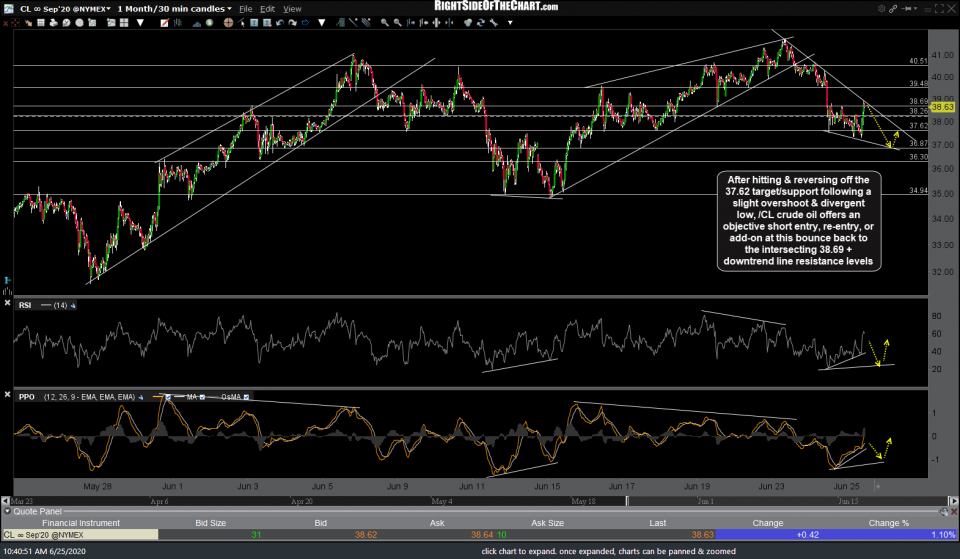
Task: Open the View menu
Action: (293, 8)
